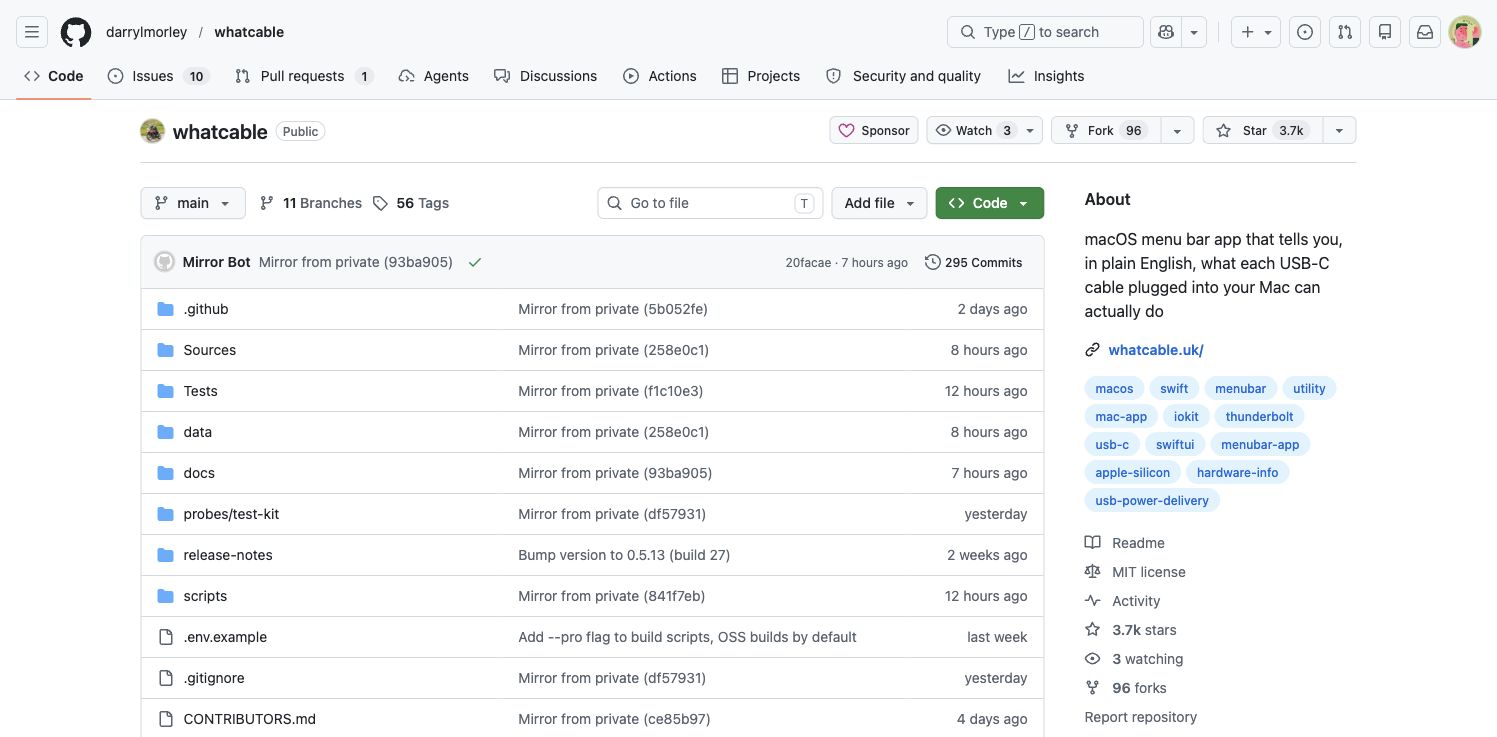Go to GitHub homepage via Octocat logo

pyautogui.click(x=76, y=32)
